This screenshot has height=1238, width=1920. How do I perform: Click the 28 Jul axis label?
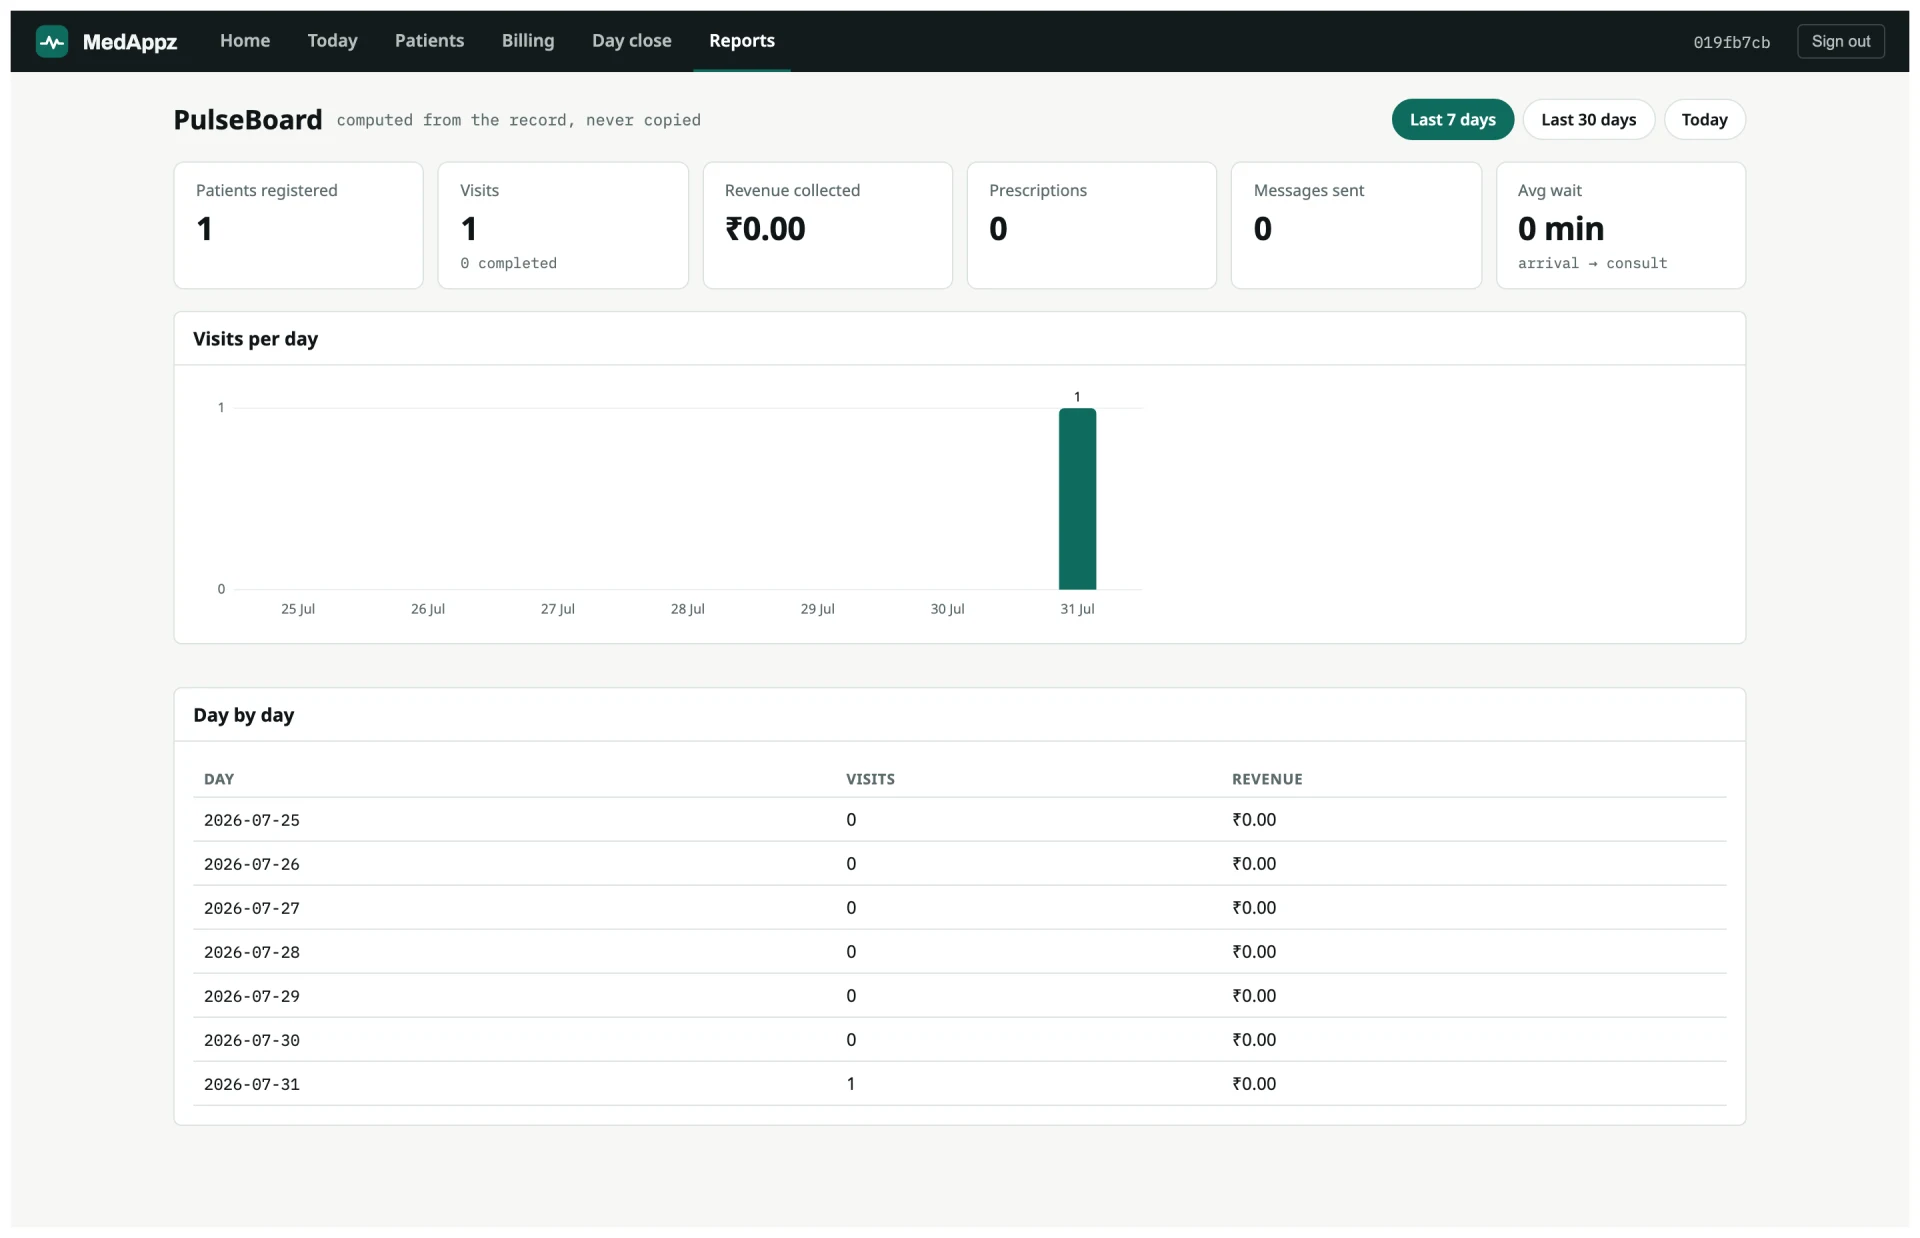pos(687,609)
